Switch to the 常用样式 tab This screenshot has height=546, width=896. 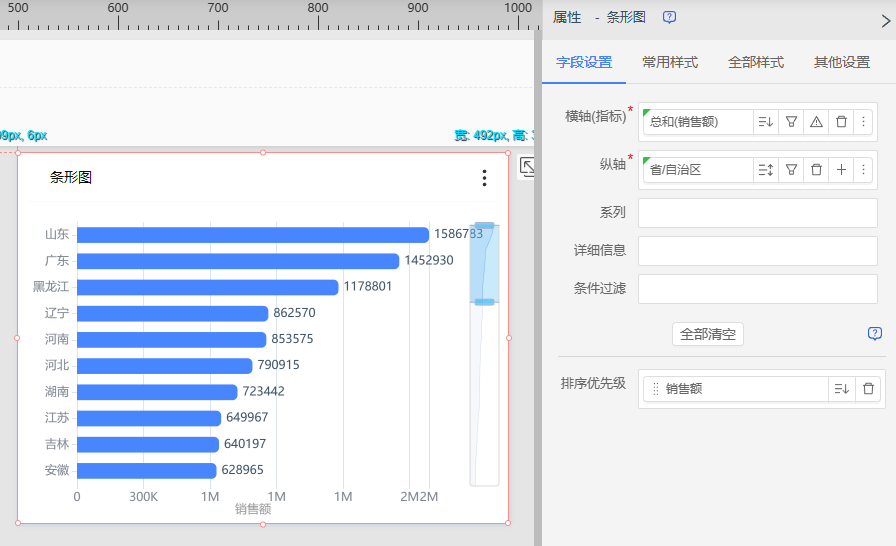click(670, 62)
